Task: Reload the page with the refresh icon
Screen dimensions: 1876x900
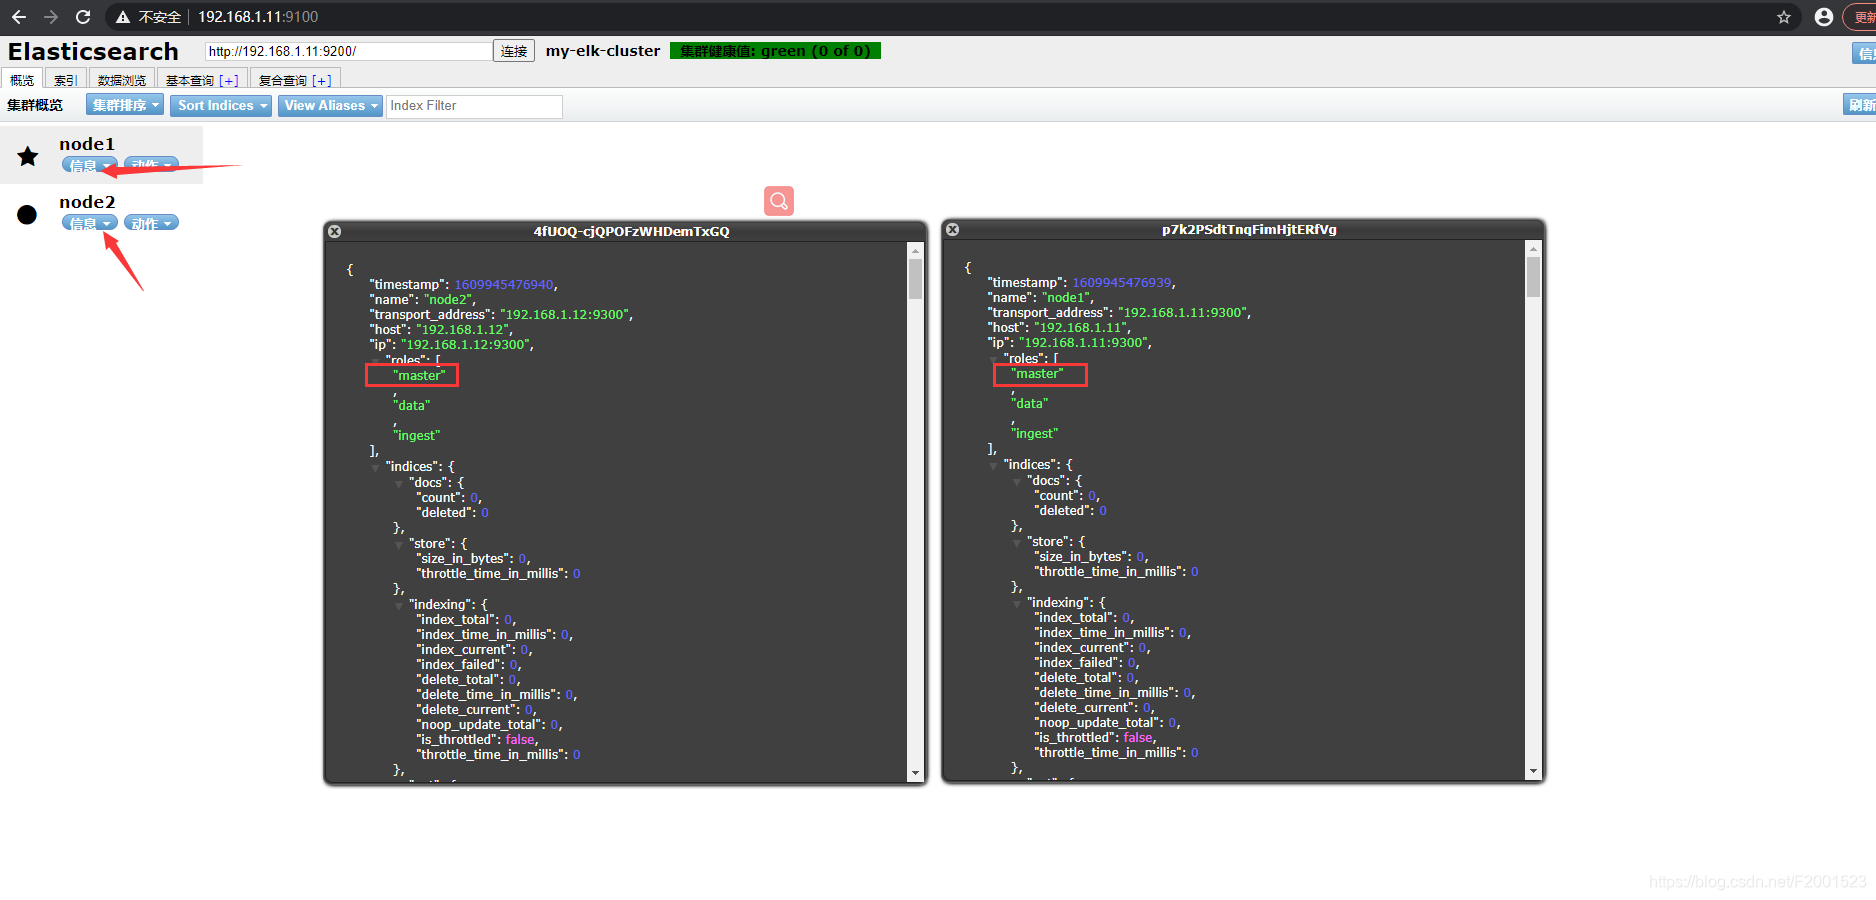Action: tap(83, 17)
